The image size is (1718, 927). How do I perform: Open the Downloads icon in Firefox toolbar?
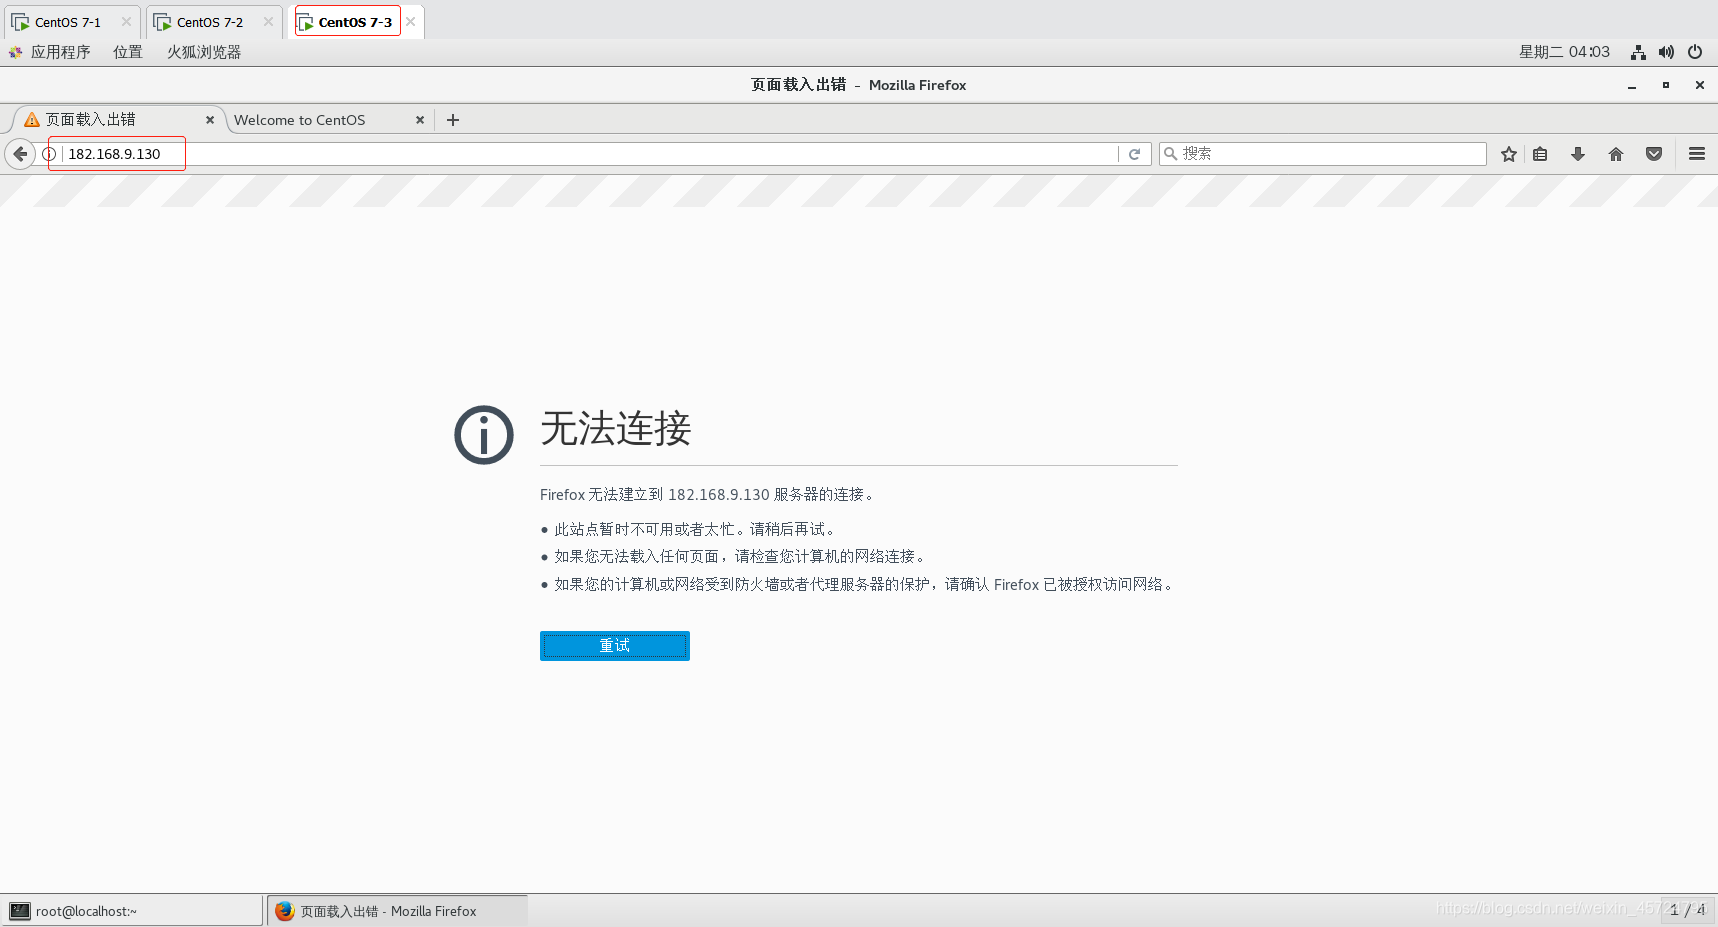(1577, 154)
